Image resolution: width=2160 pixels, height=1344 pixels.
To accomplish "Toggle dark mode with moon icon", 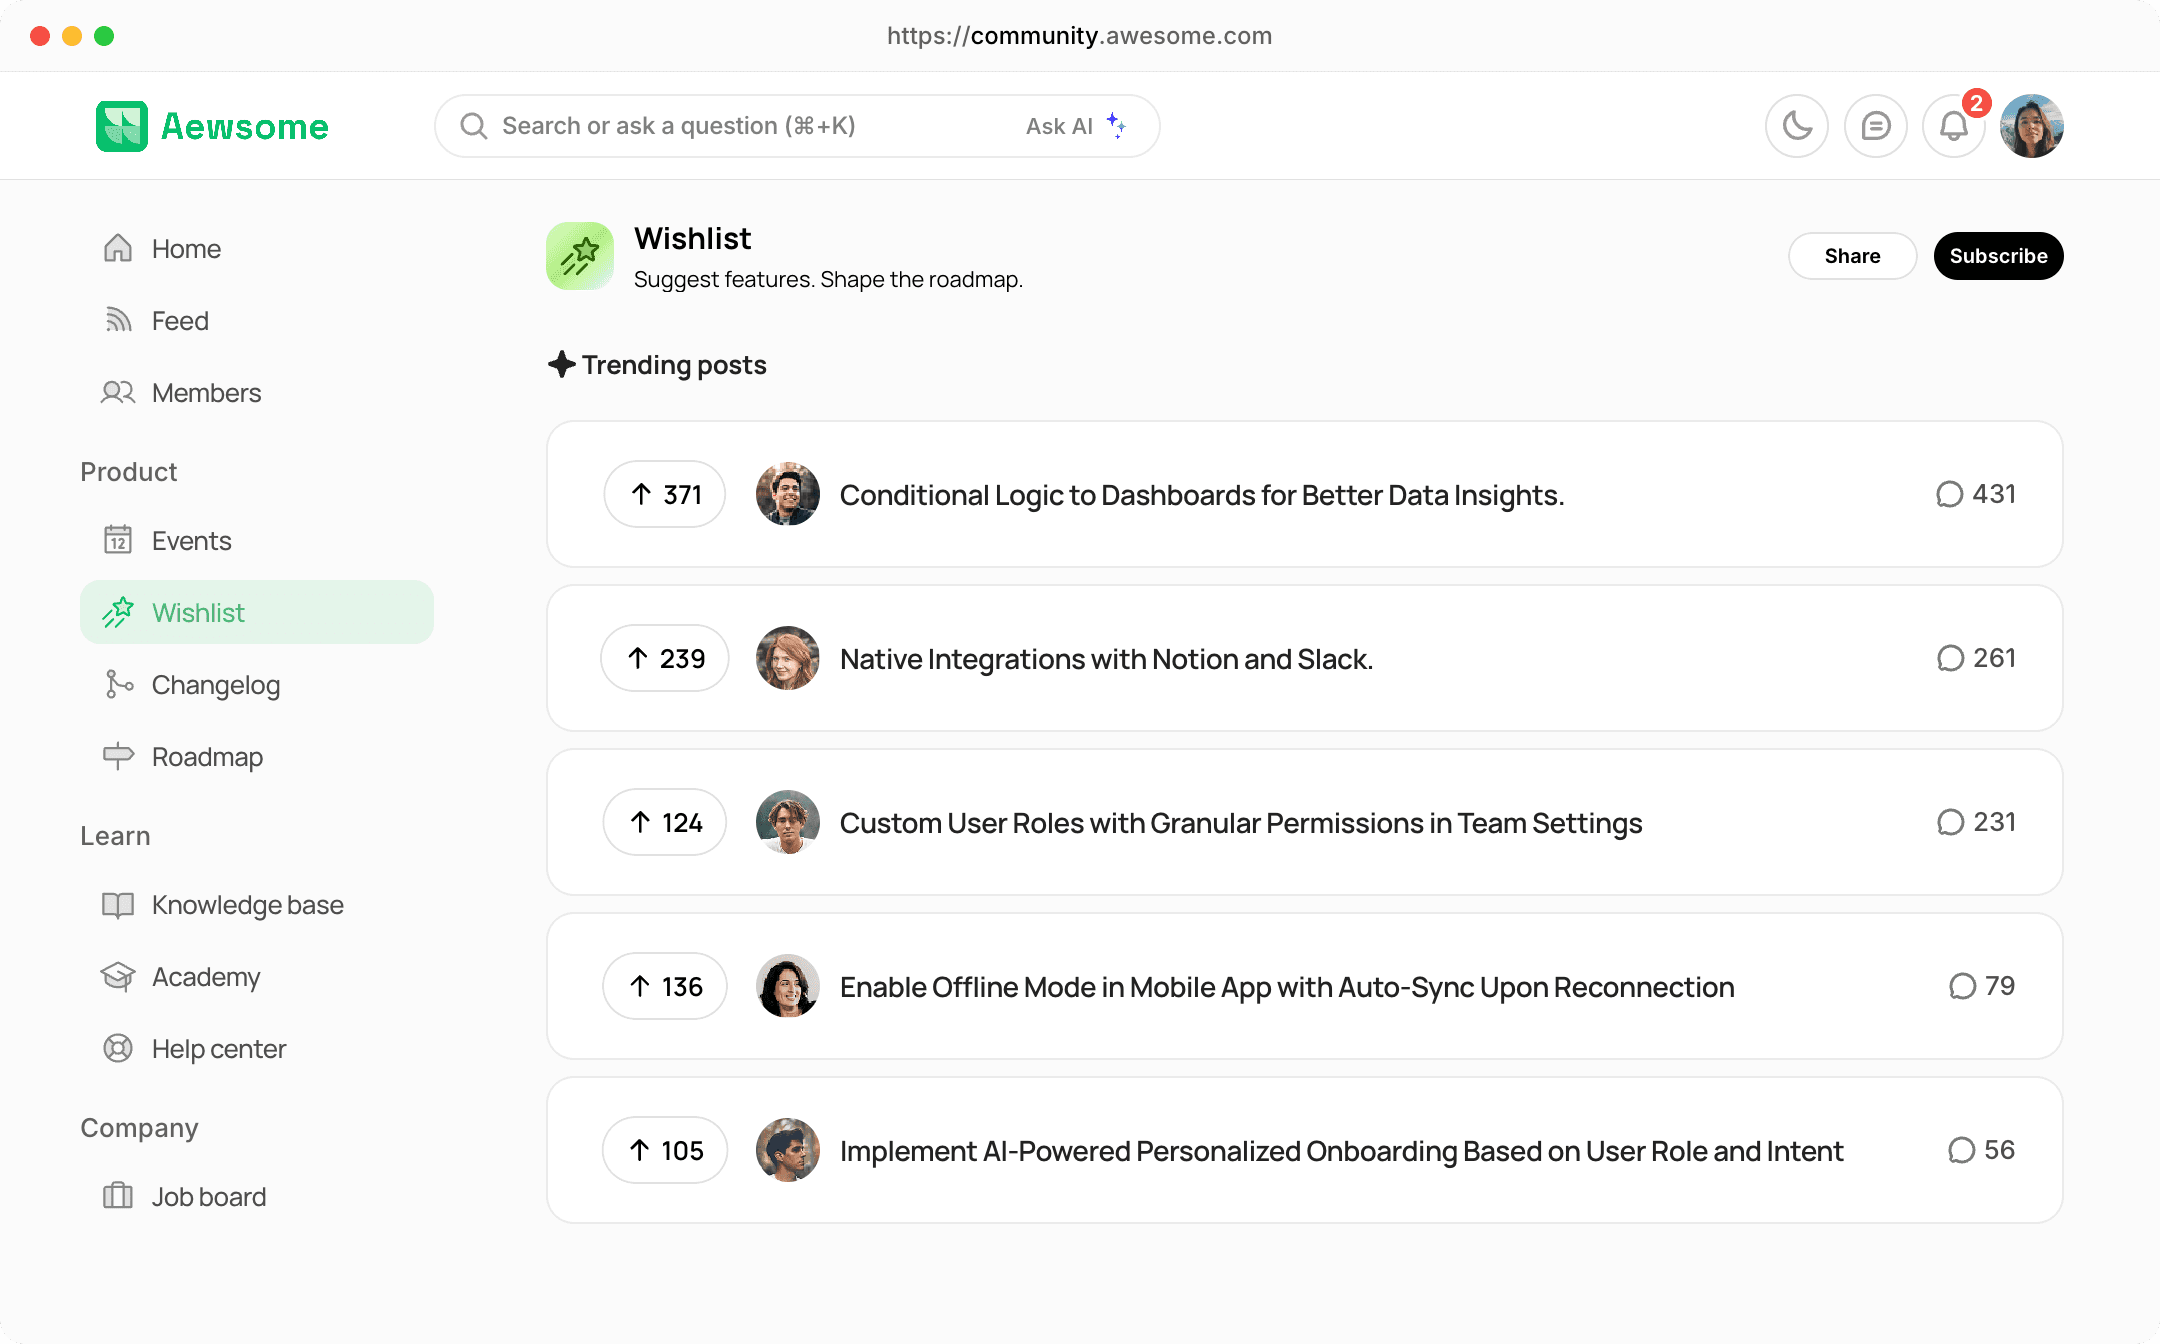I will point(1796,126).
